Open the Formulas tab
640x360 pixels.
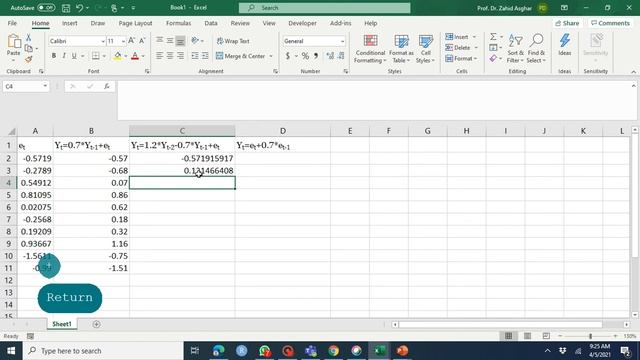coord(178,23)
